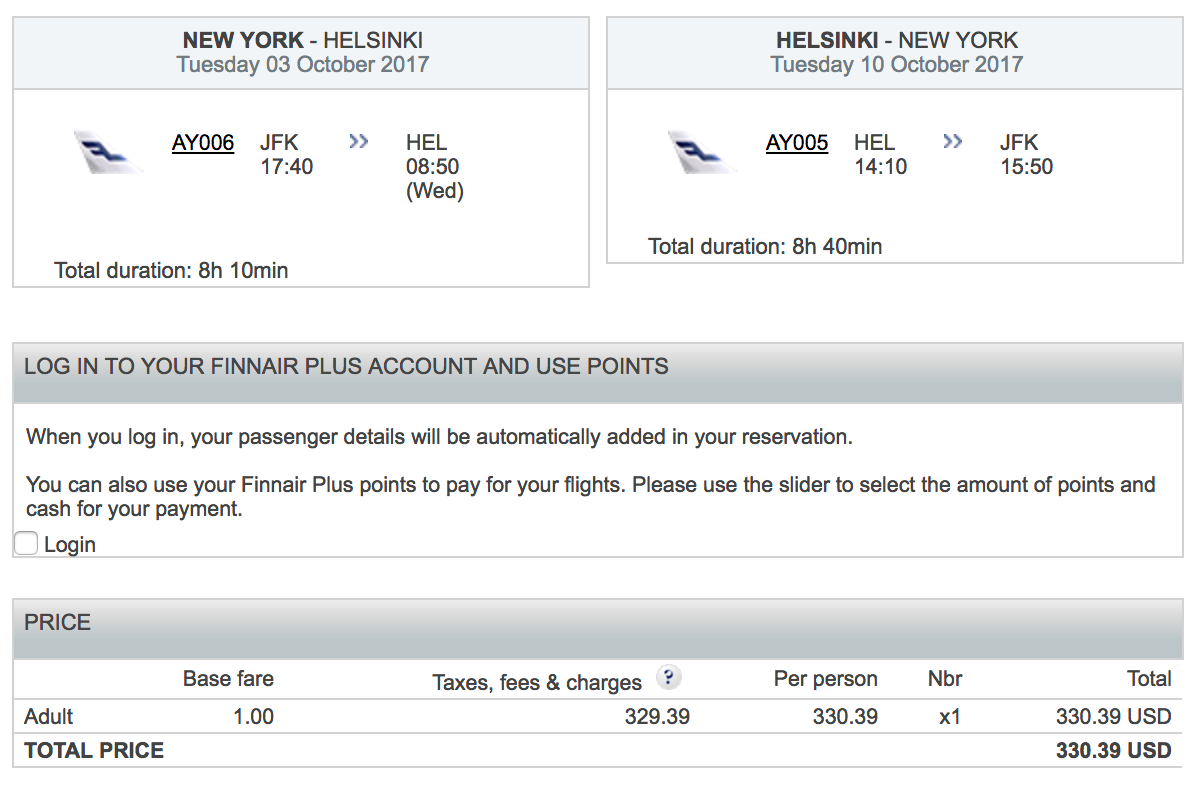Click the bold total price 330.39 USD
The height and width of the screenshot is (786, 1202).
(x=1113, y=751)
